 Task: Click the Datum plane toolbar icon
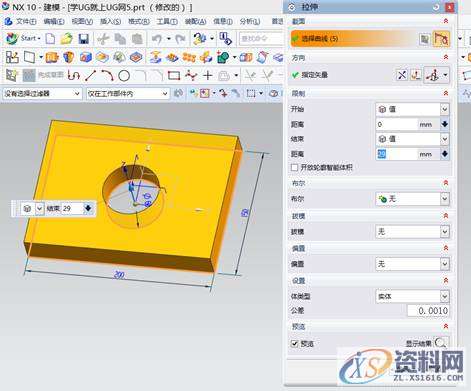[29, 57]
